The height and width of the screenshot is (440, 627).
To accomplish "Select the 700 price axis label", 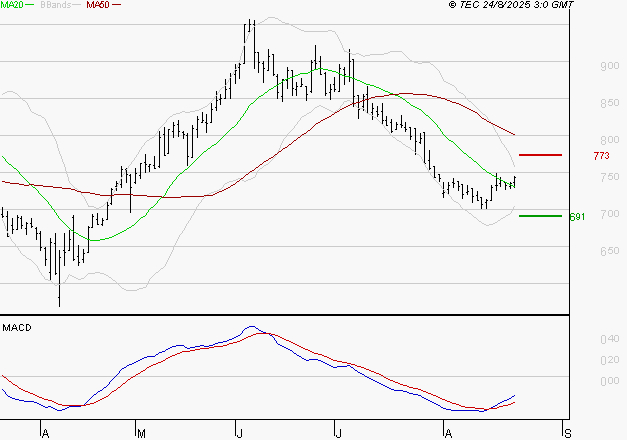I will (580, 214).
